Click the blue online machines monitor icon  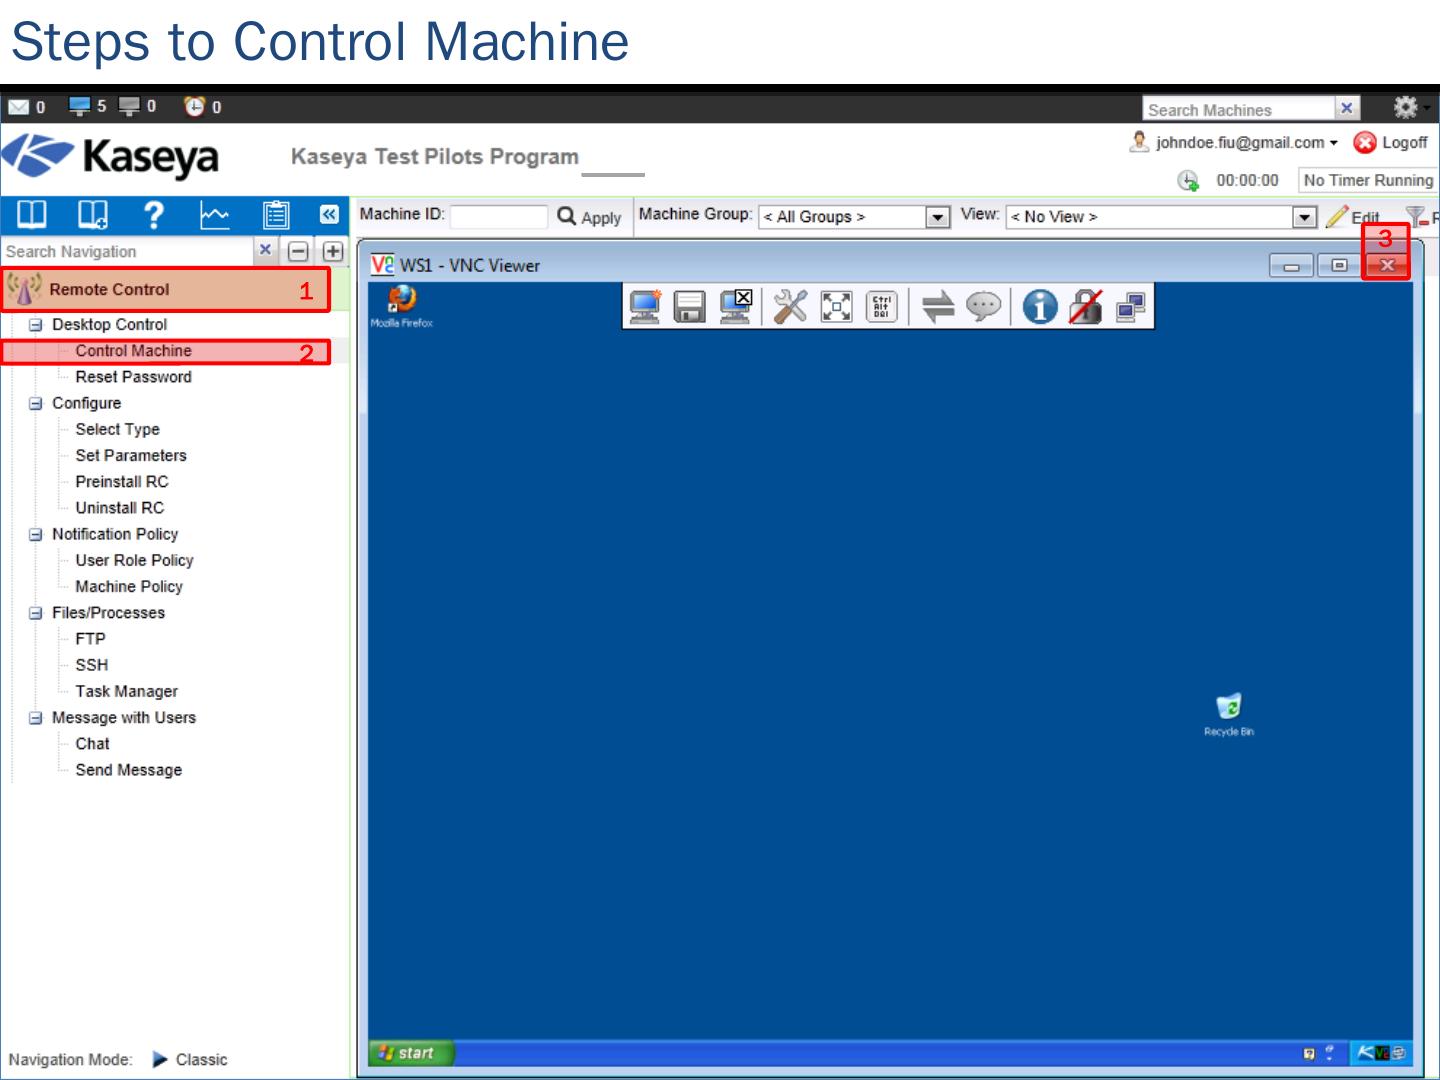coord(79,105)
